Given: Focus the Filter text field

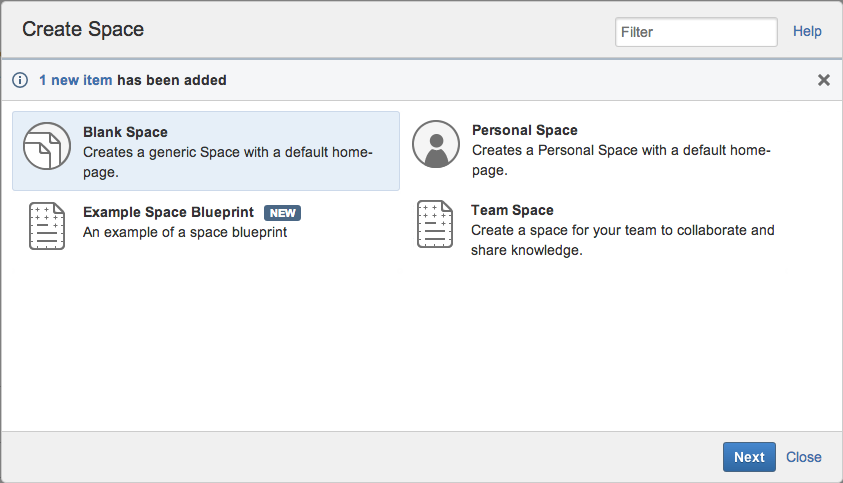Looking at the screenshot, I should click(695, 32).
